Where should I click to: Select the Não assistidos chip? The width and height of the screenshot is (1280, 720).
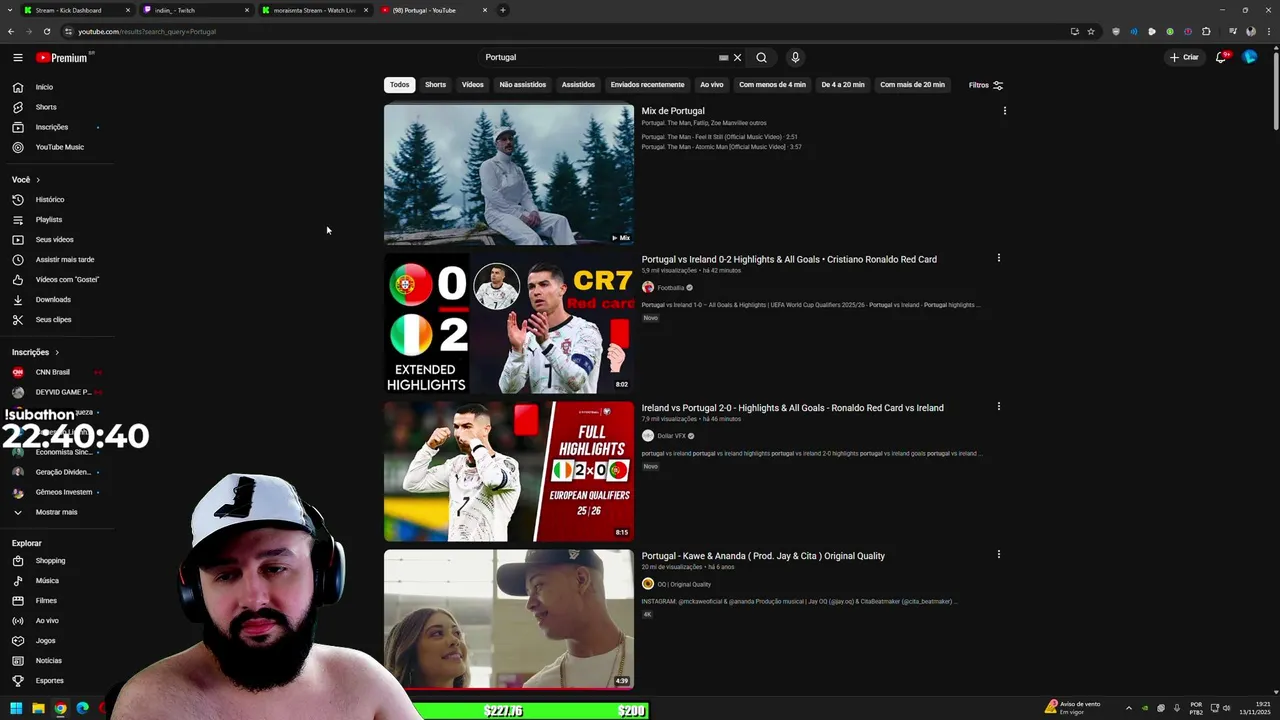tap(523, 85)
